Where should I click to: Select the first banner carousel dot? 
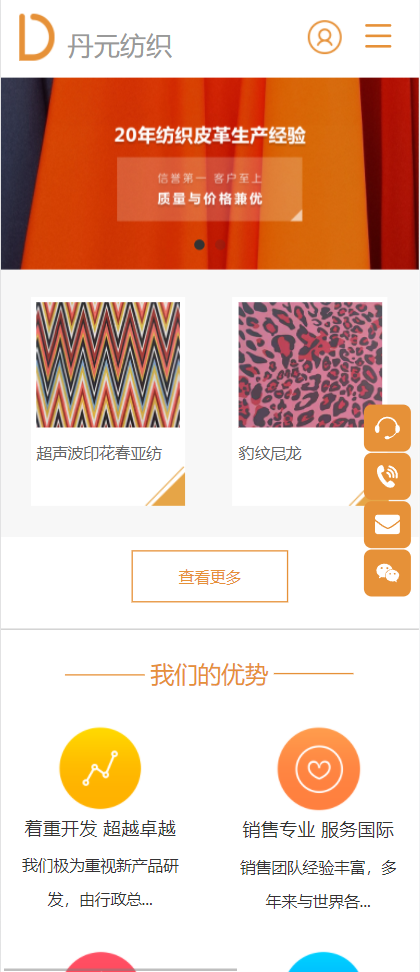point(199,244)
